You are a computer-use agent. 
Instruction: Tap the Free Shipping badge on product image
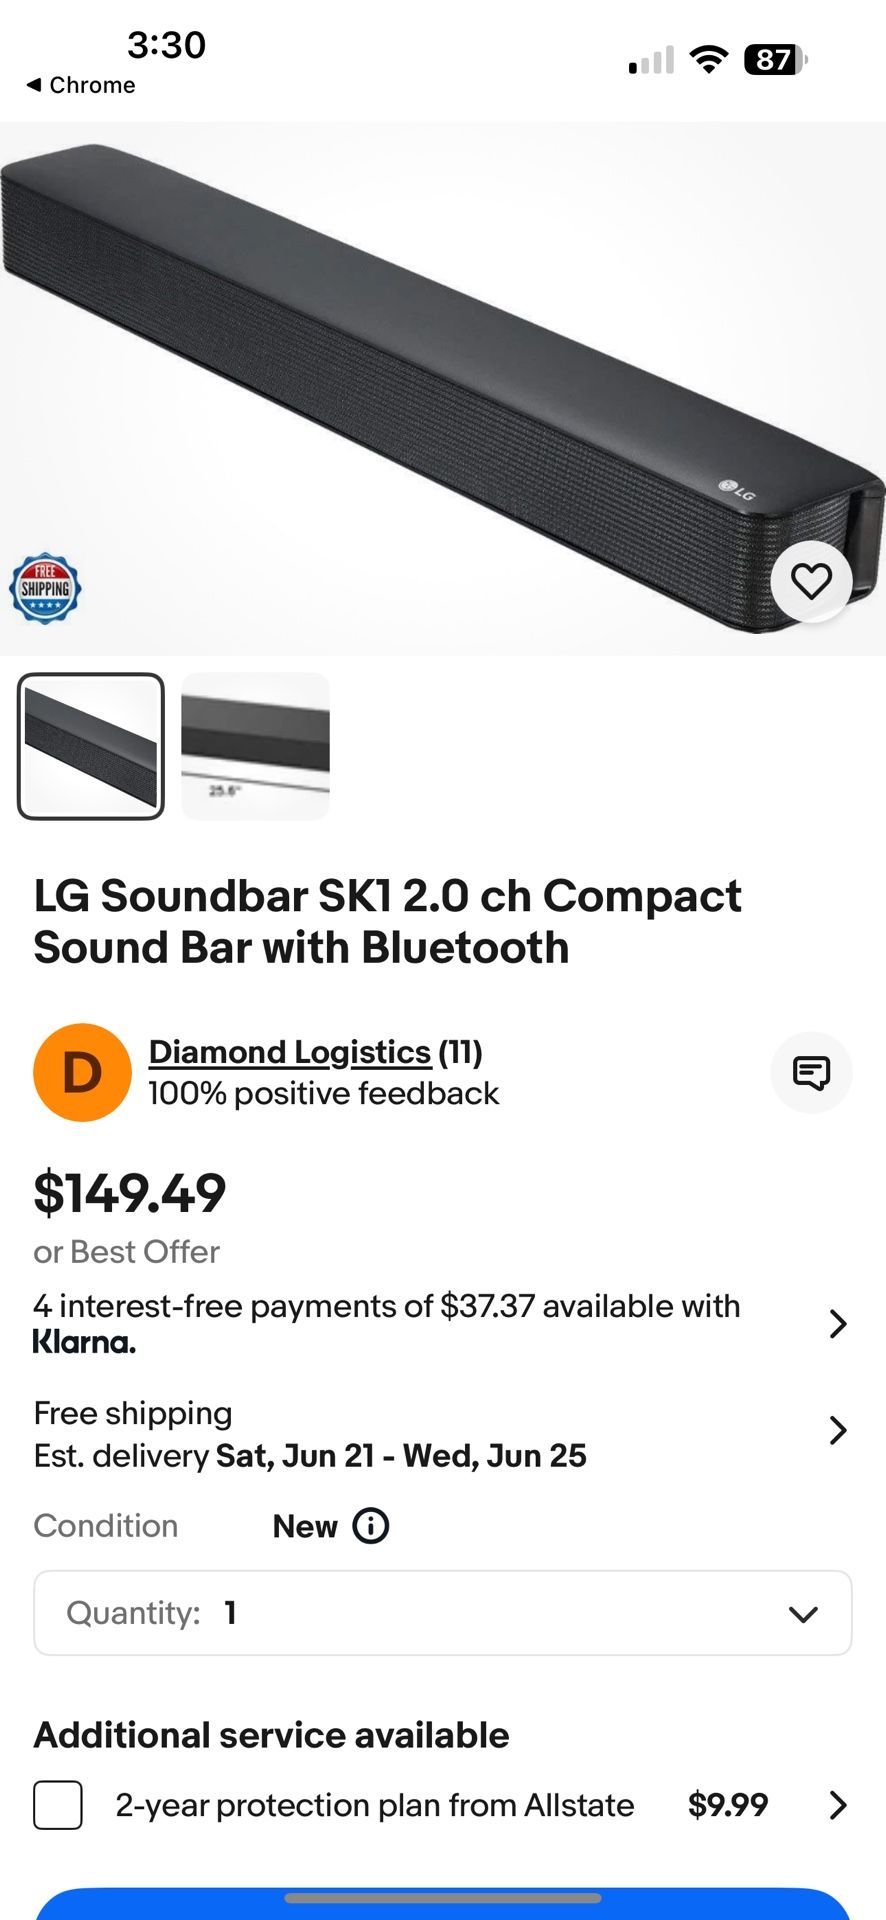44,588
